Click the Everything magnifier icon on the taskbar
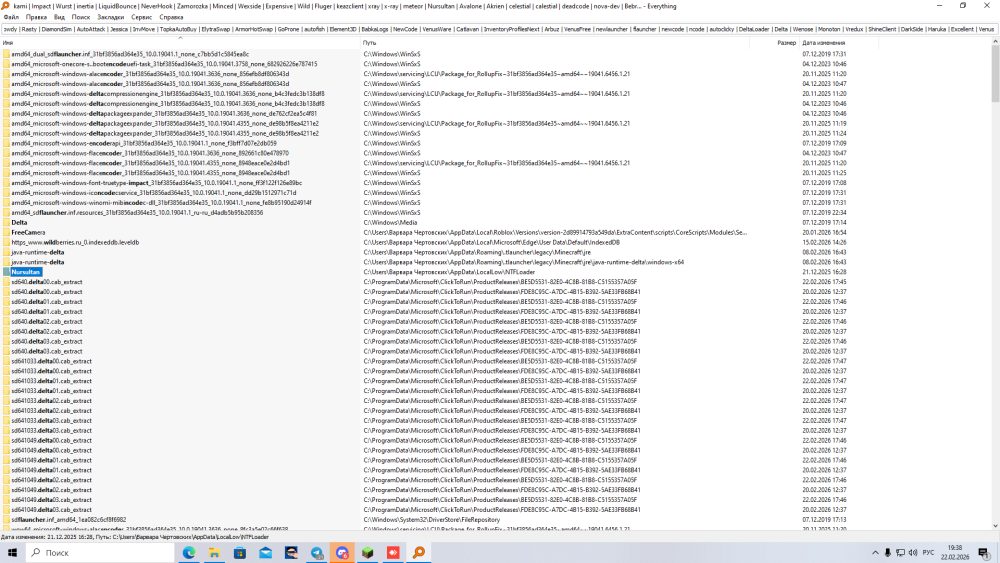Image resolution: width=1000 pixels, height=563 pixels. click(x=419, y=553)
